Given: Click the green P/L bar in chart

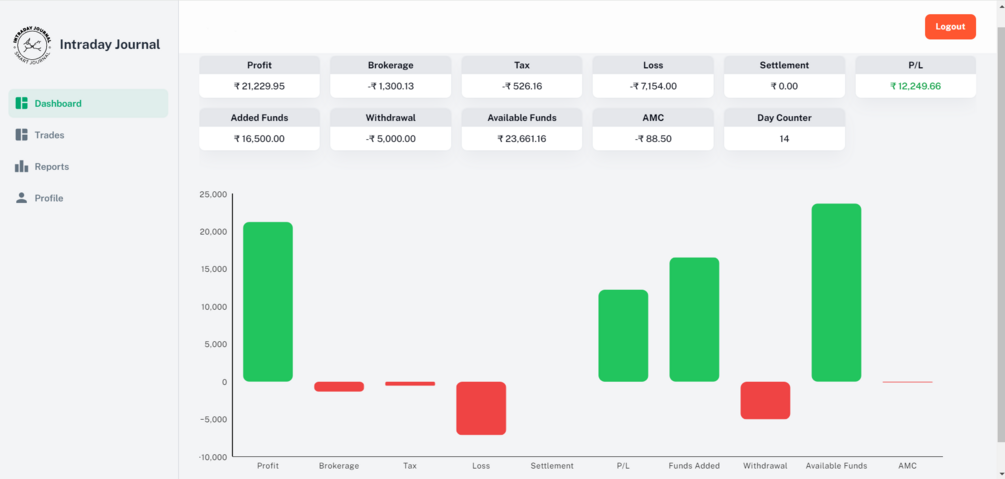Looking at the screenshot, I should (623, 336).
